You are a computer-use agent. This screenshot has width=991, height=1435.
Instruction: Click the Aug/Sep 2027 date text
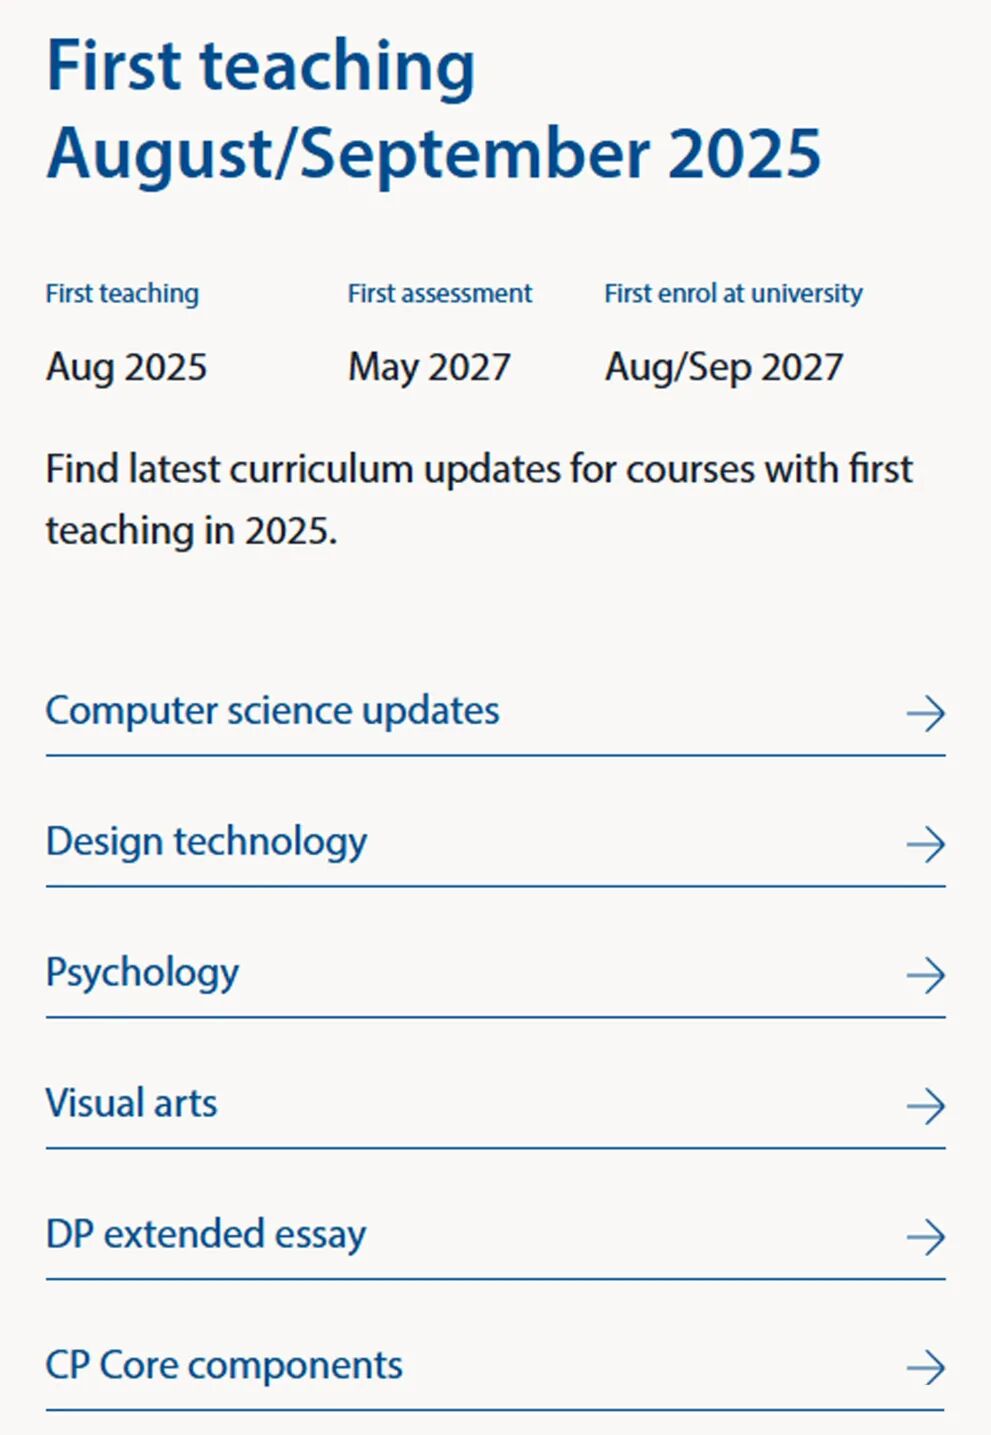click(724, 367)
